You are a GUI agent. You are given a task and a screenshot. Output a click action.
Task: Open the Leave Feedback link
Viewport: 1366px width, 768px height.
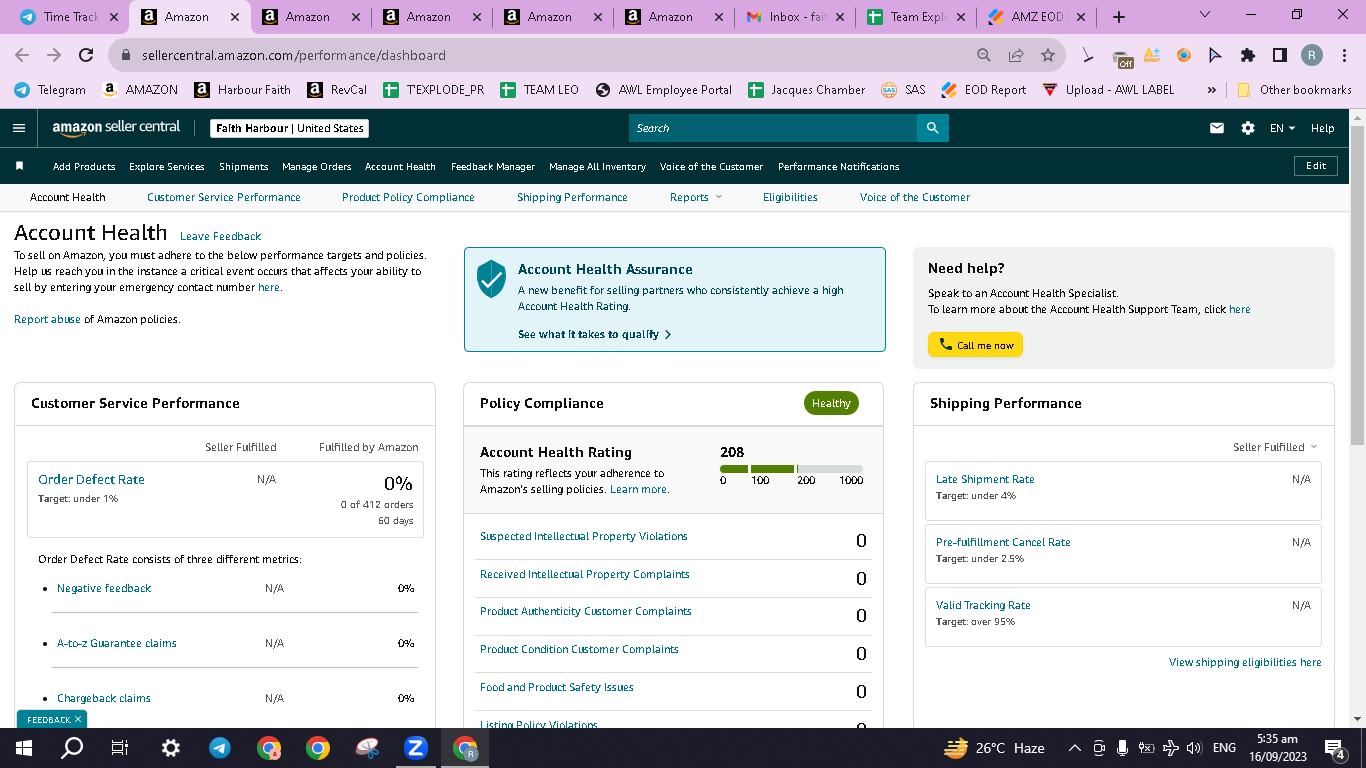coord(220,236)
